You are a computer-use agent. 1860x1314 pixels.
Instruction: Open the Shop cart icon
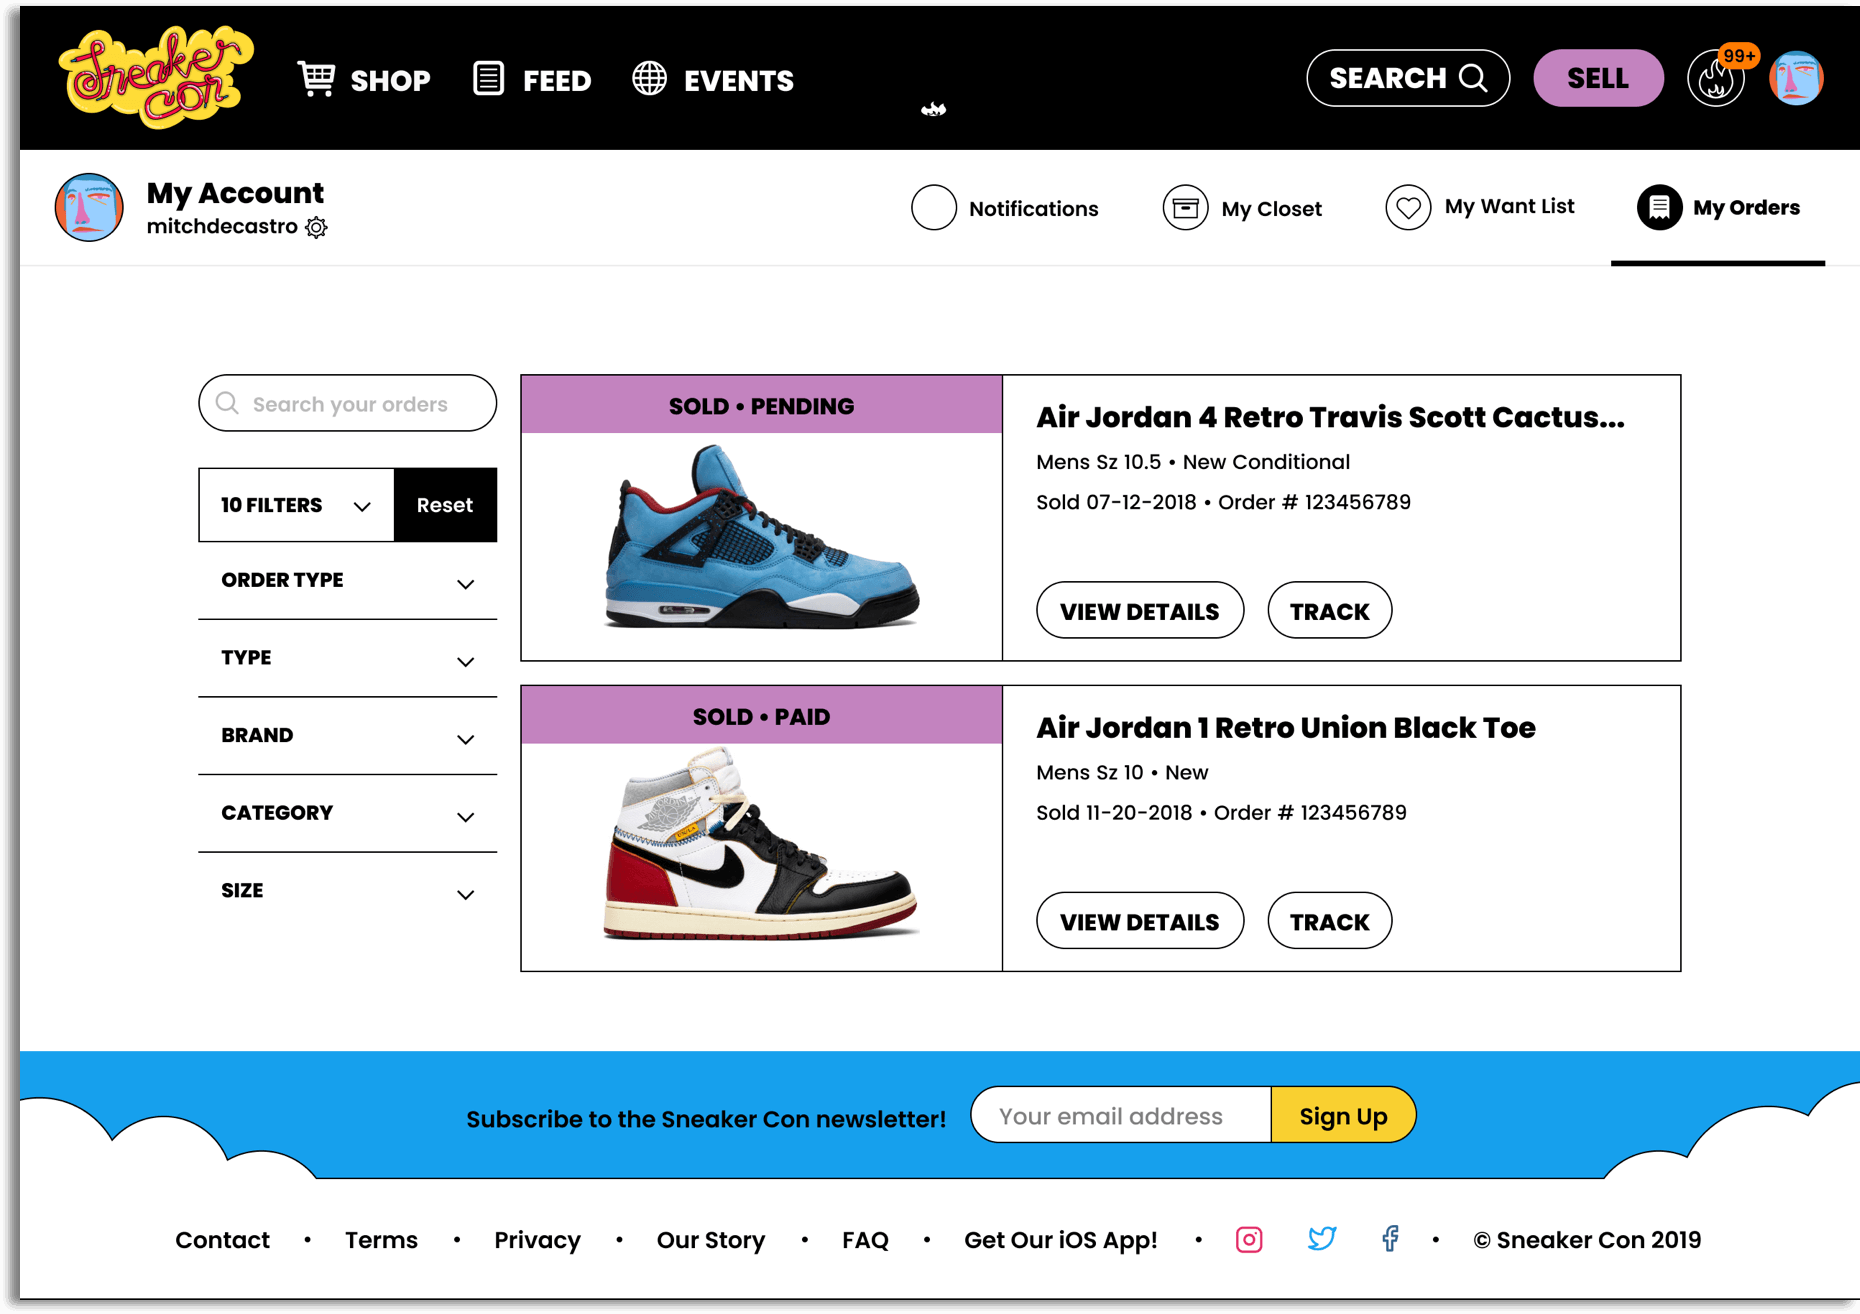click(x=317, y=79)
